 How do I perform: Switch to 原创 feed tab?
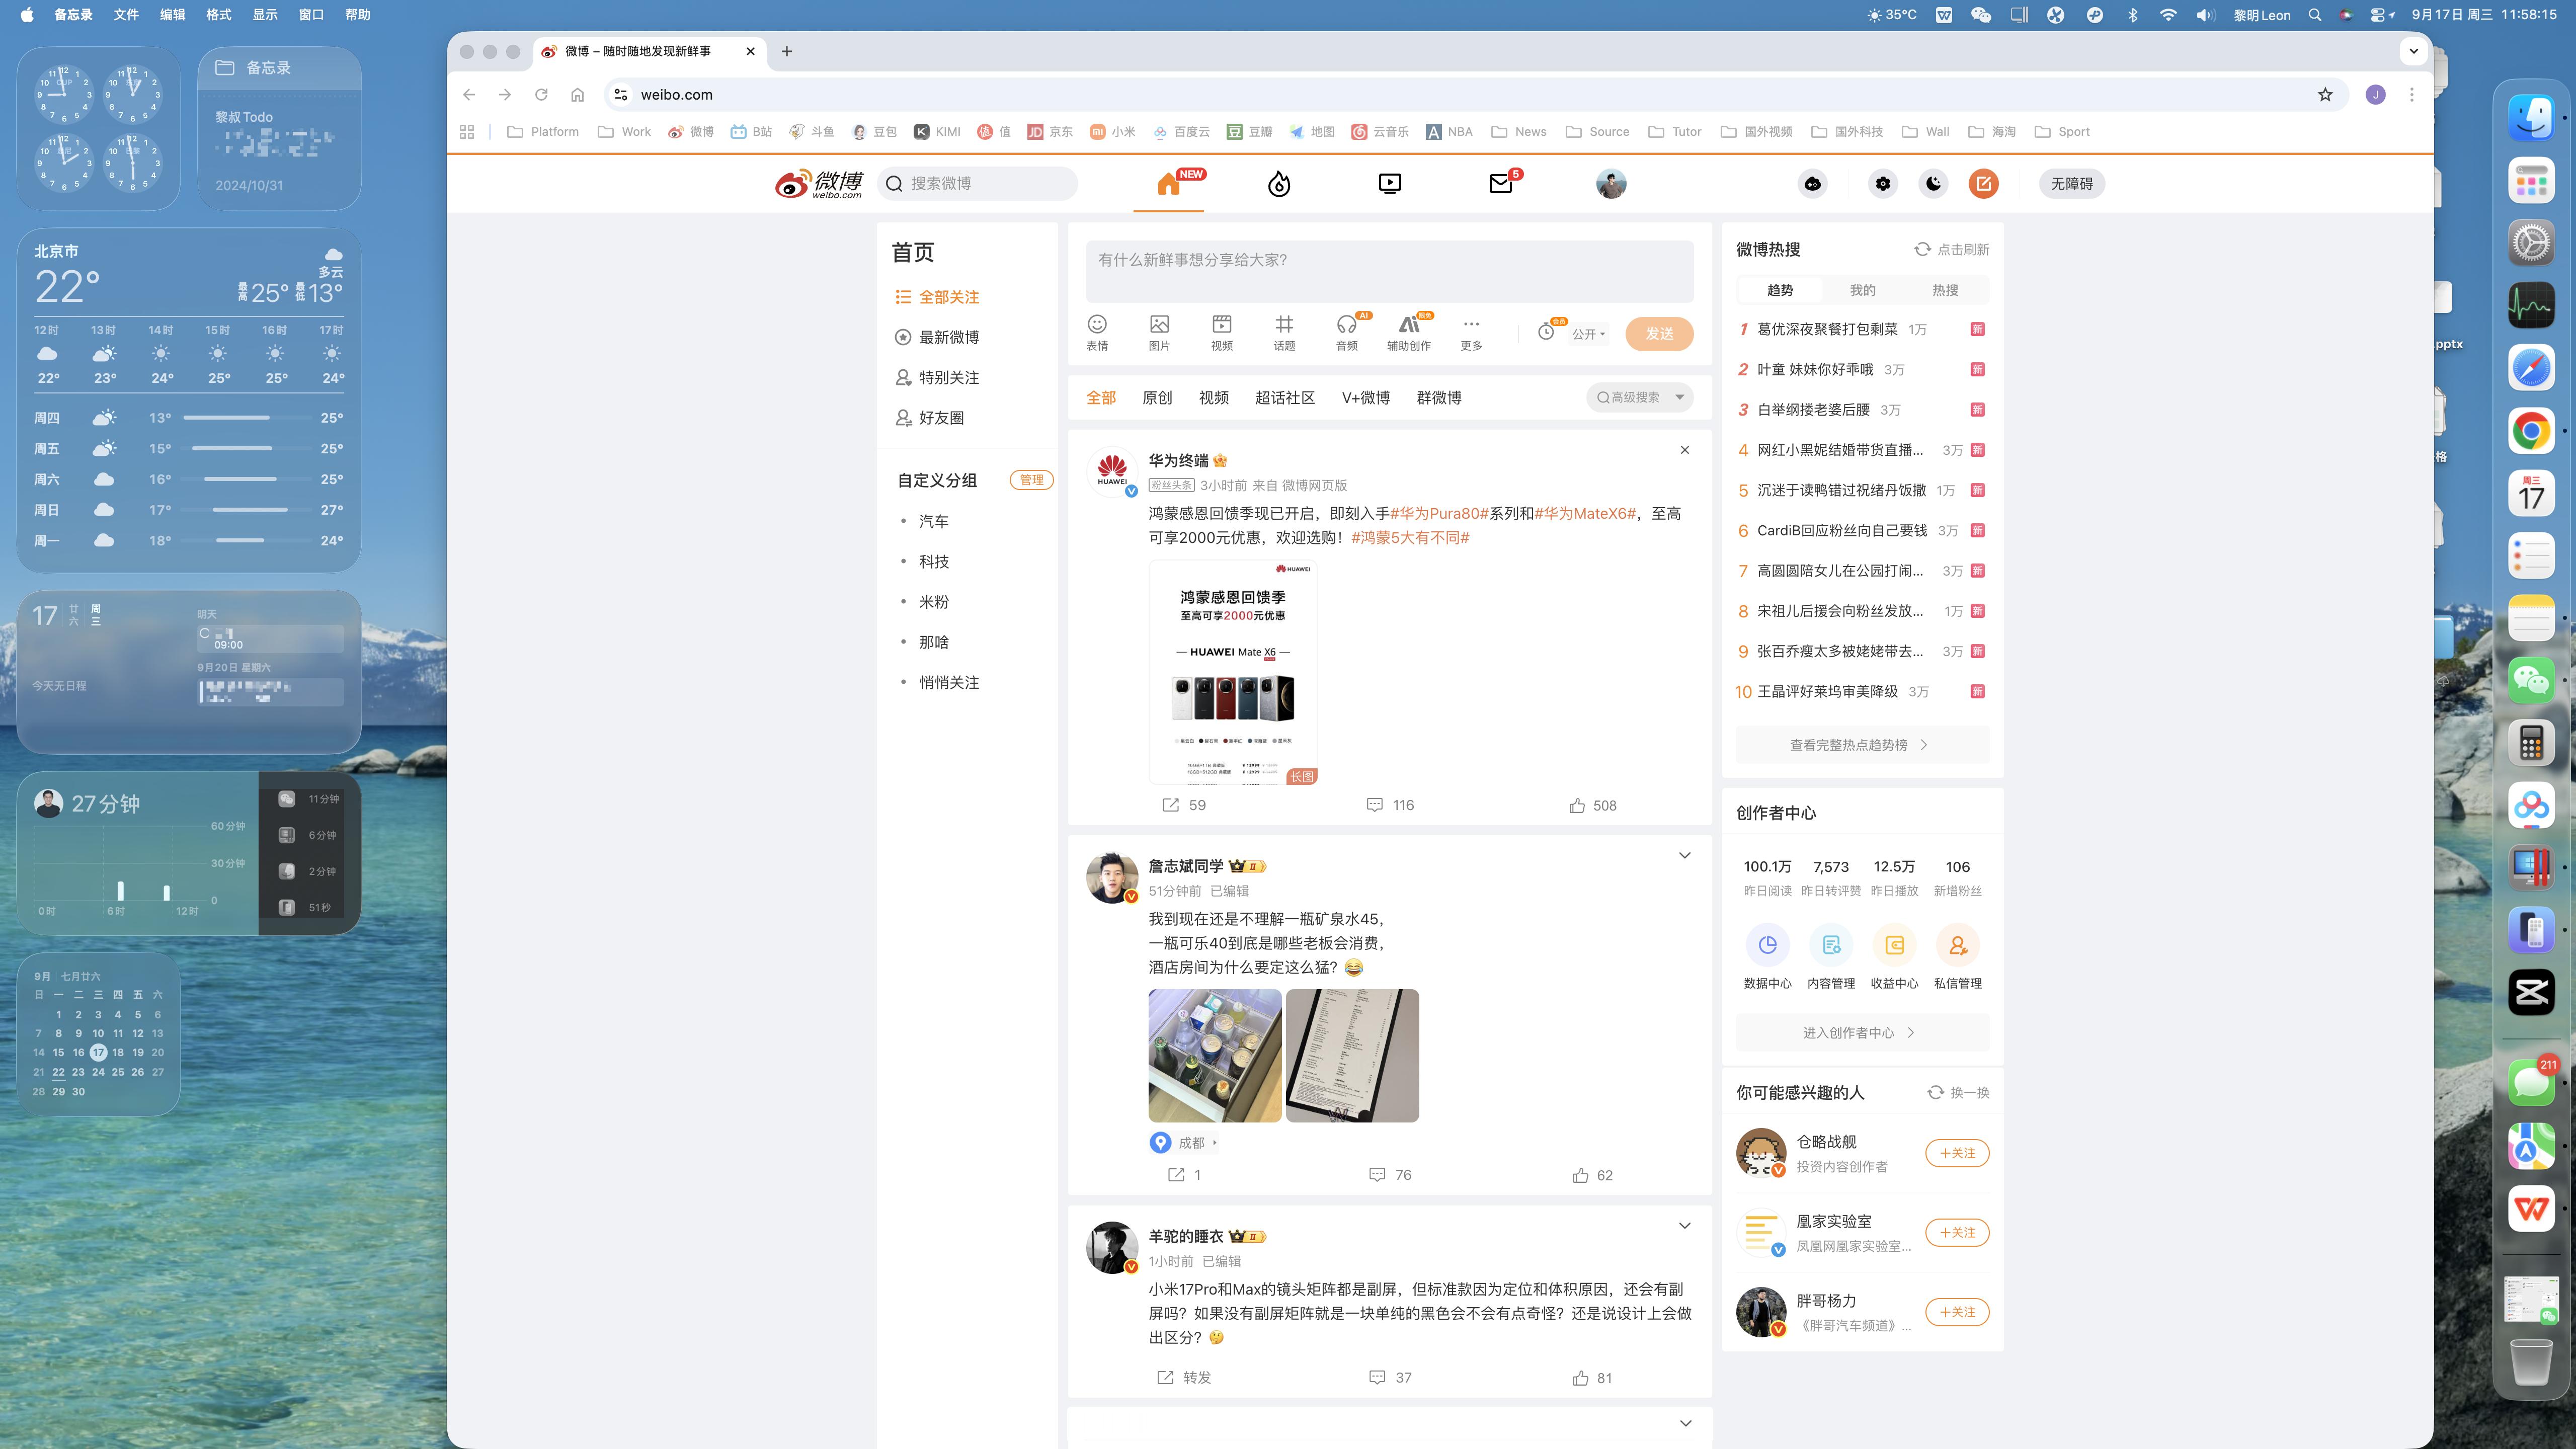pos(1157,398)
